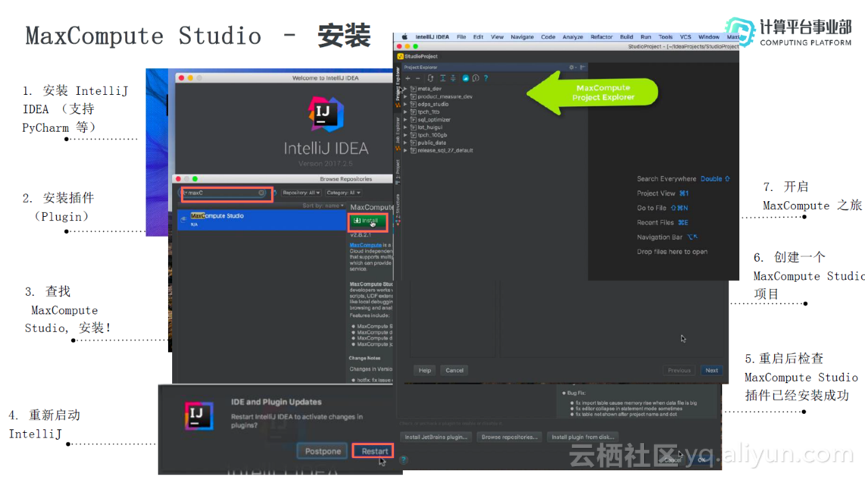The image size is (865, 480).
Task: Open the View menu
Action: [x=497, y=37]
